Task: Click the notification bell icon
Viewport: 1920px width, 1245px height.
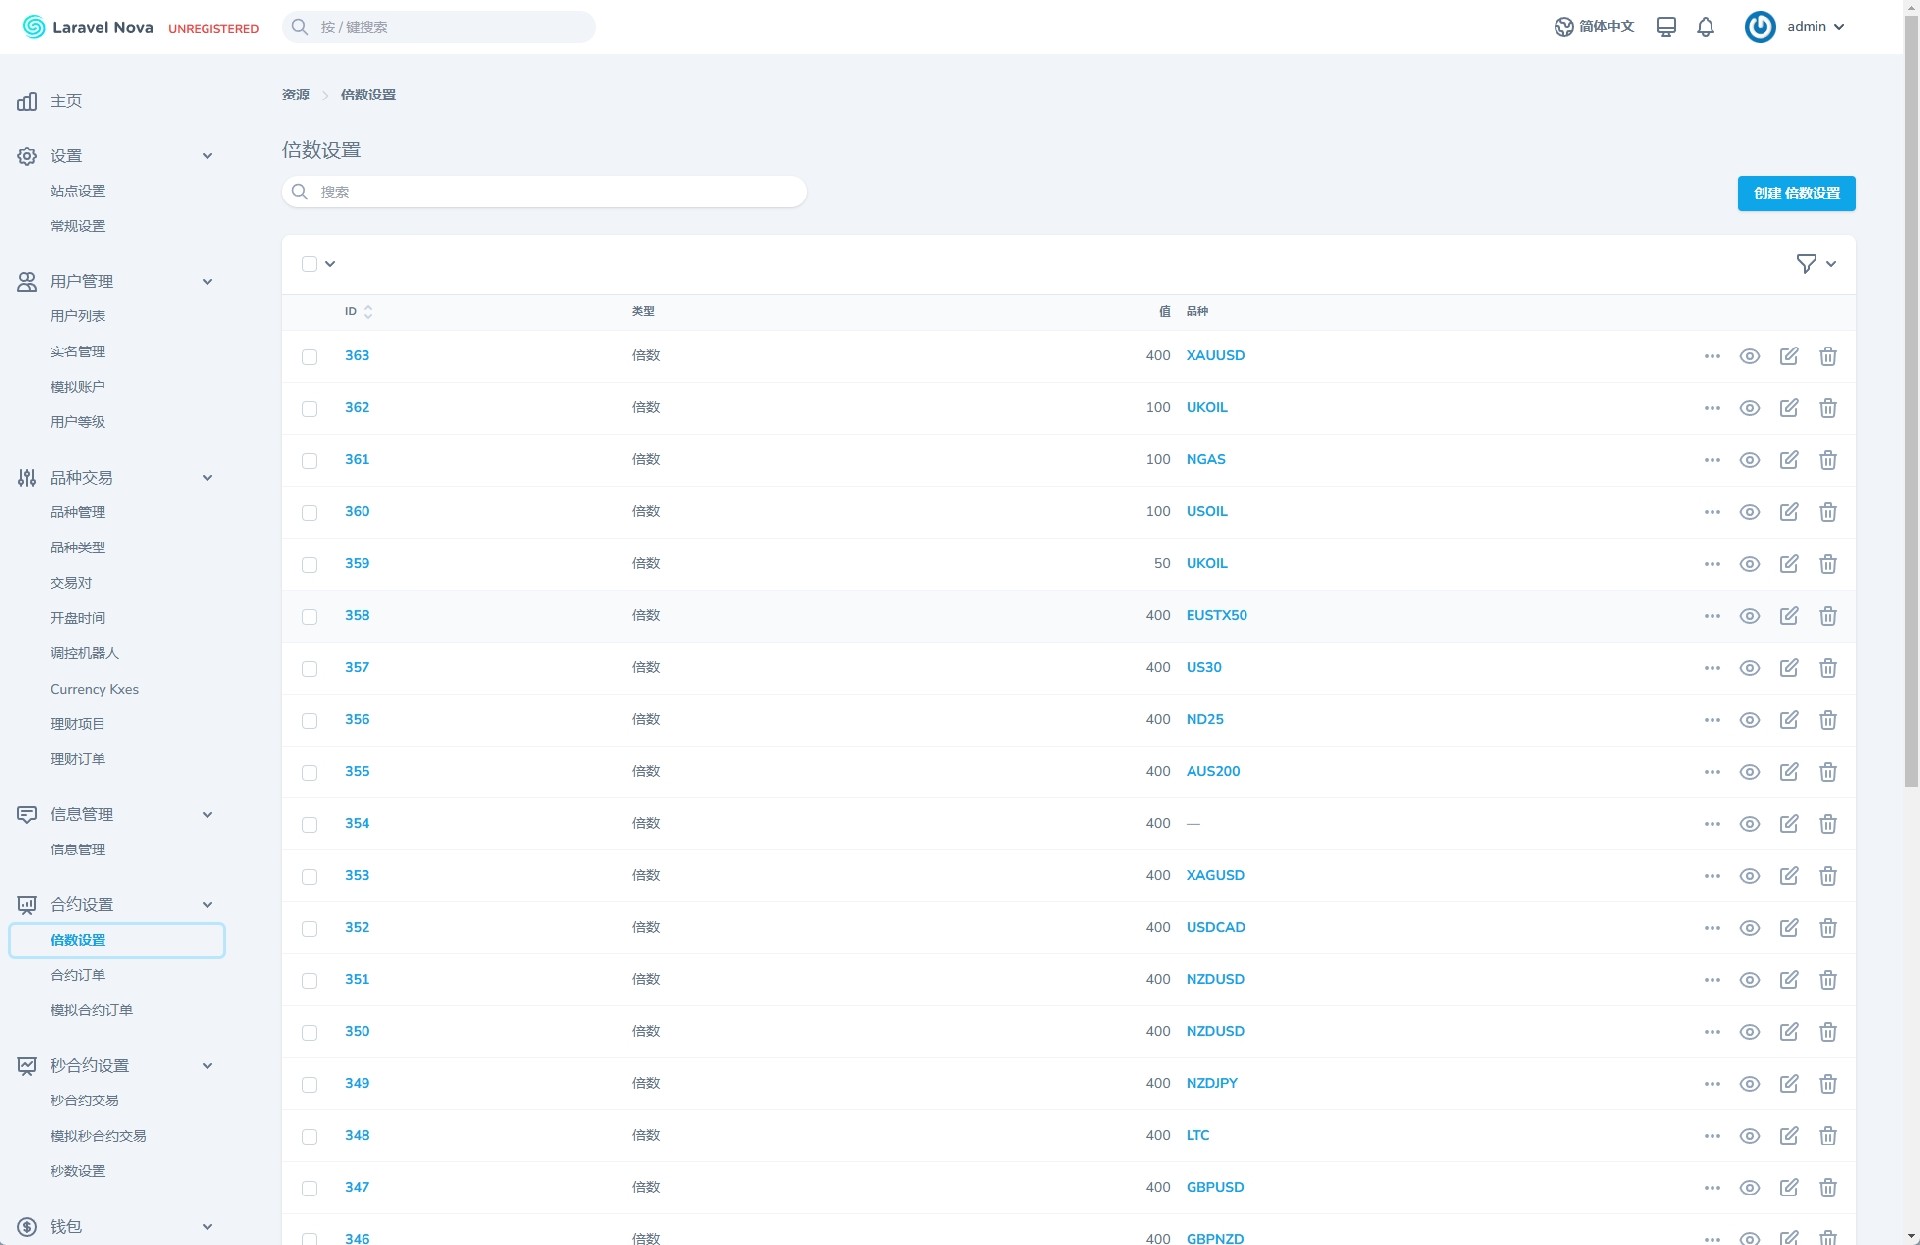Action: [x=1705, y=27]
